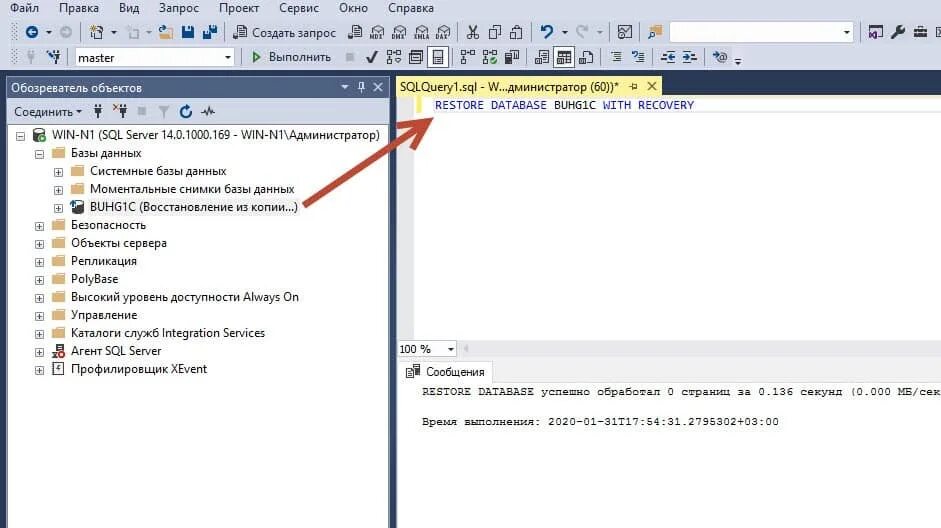The image size is (941, 528).
Task: Create a DAX query from the toolbar
Action: pos(443,32)
